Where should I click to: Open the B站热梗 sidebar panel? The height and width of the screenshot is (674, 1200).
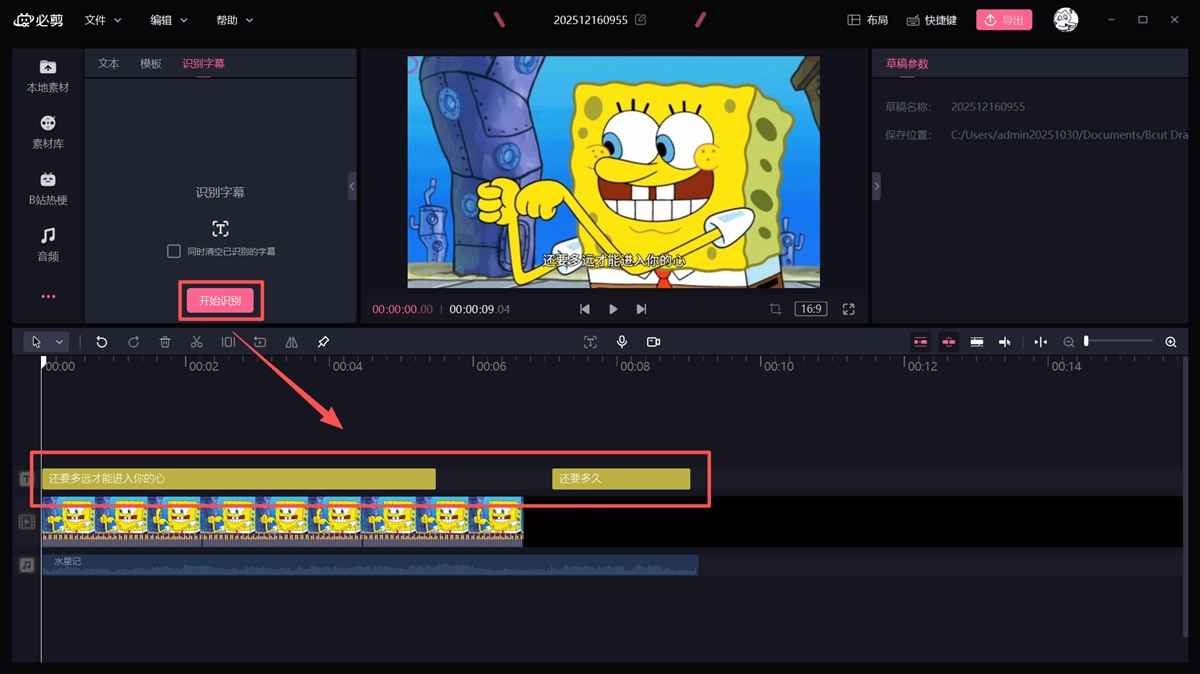[47, 187]
